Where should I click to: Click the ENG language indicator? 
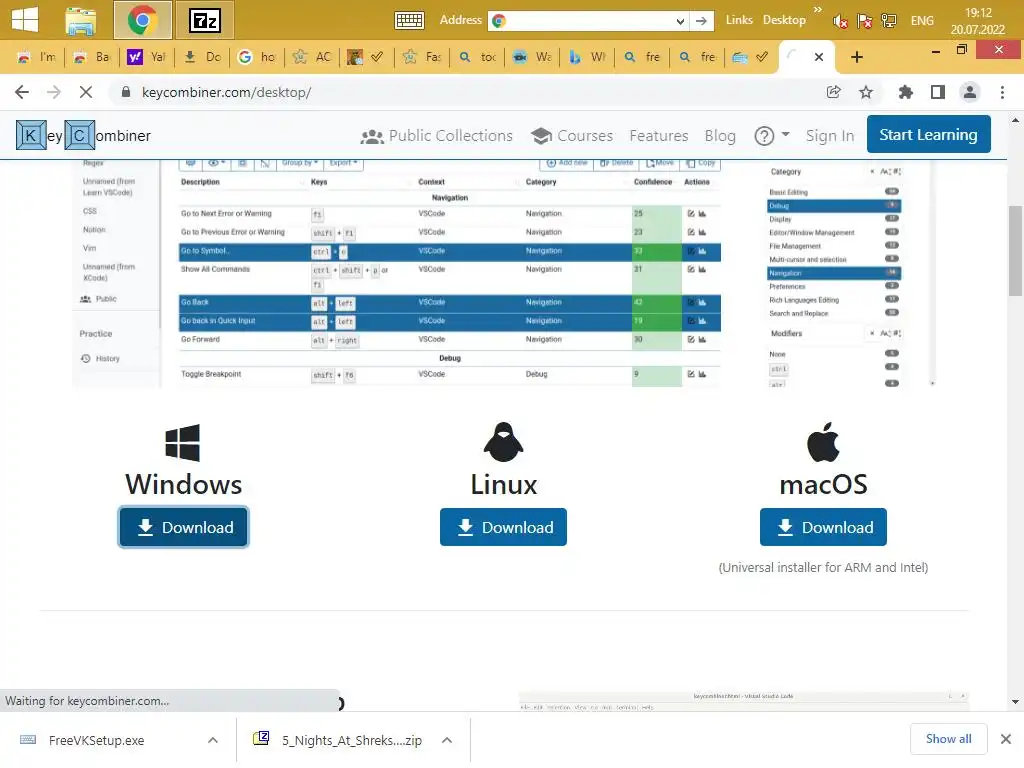922,21
